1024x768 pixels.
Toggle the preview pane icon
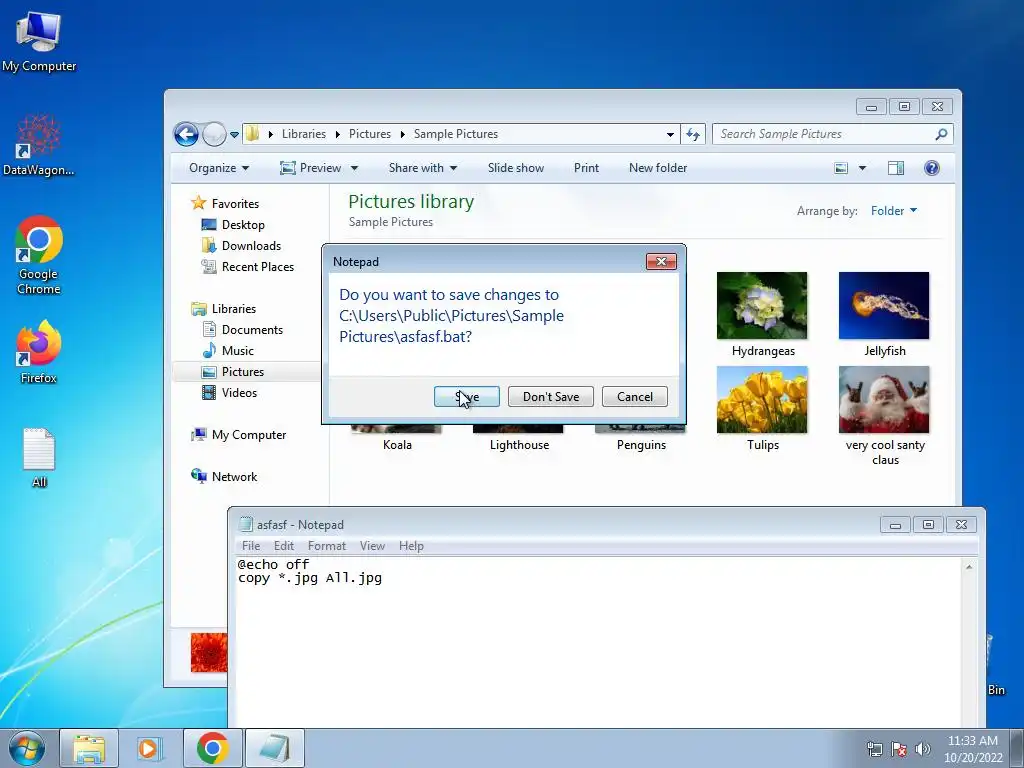896,168
